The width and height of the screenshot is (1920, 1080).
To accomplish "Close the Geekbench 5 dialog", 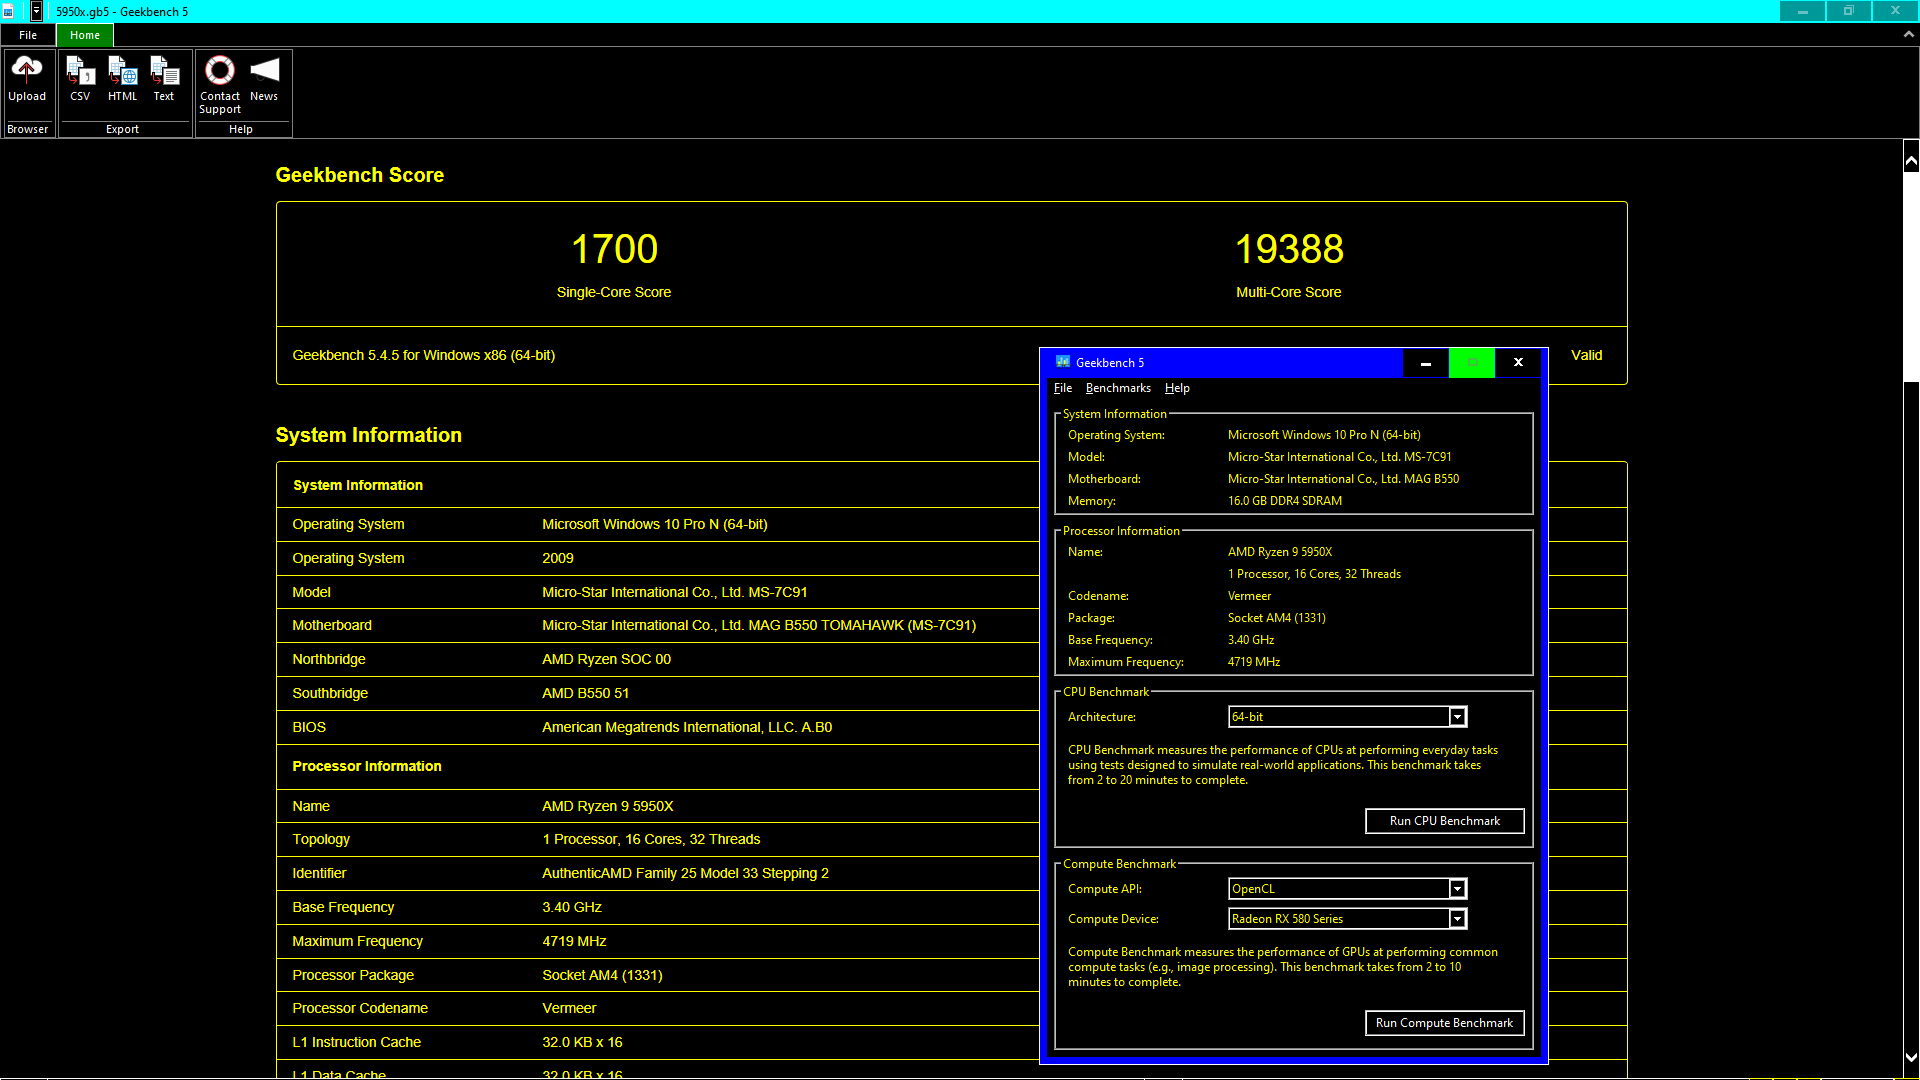I will (x=1518, y=363).
